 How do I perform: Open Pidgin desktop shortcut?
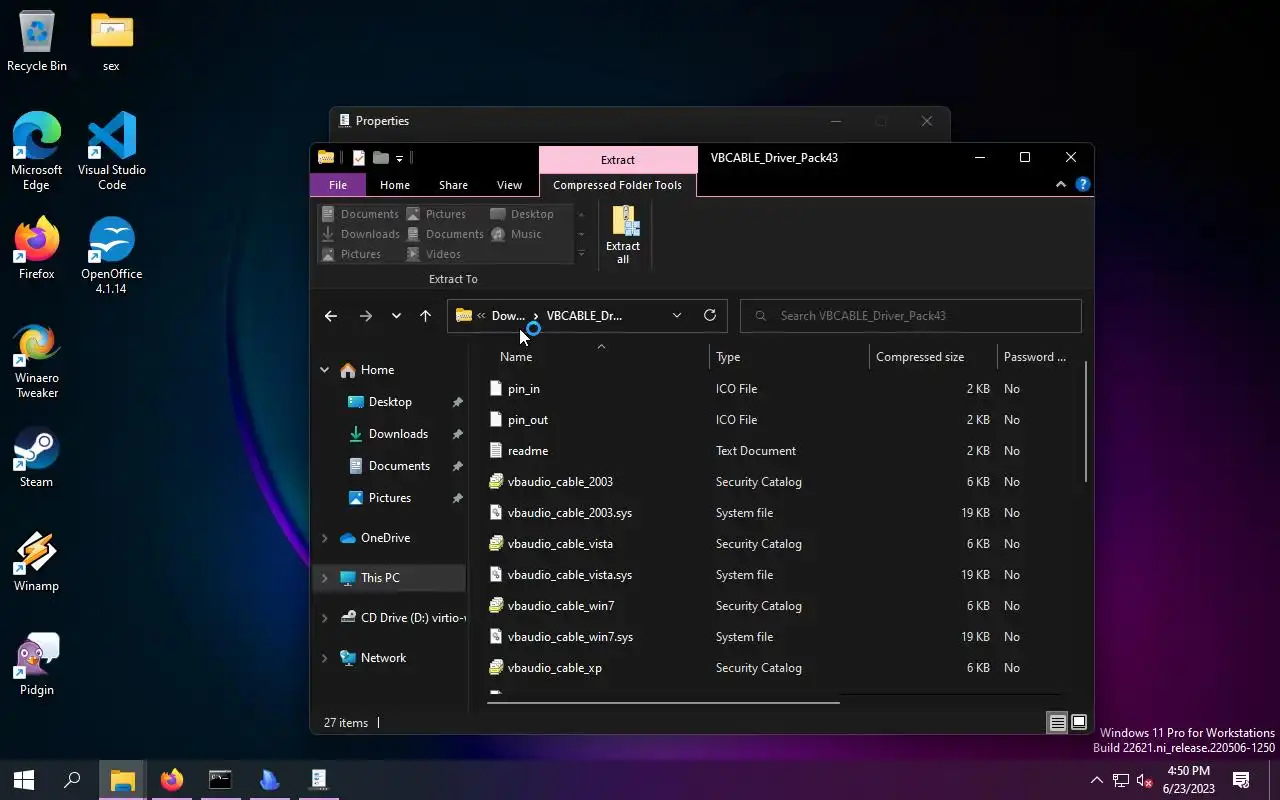37,665
